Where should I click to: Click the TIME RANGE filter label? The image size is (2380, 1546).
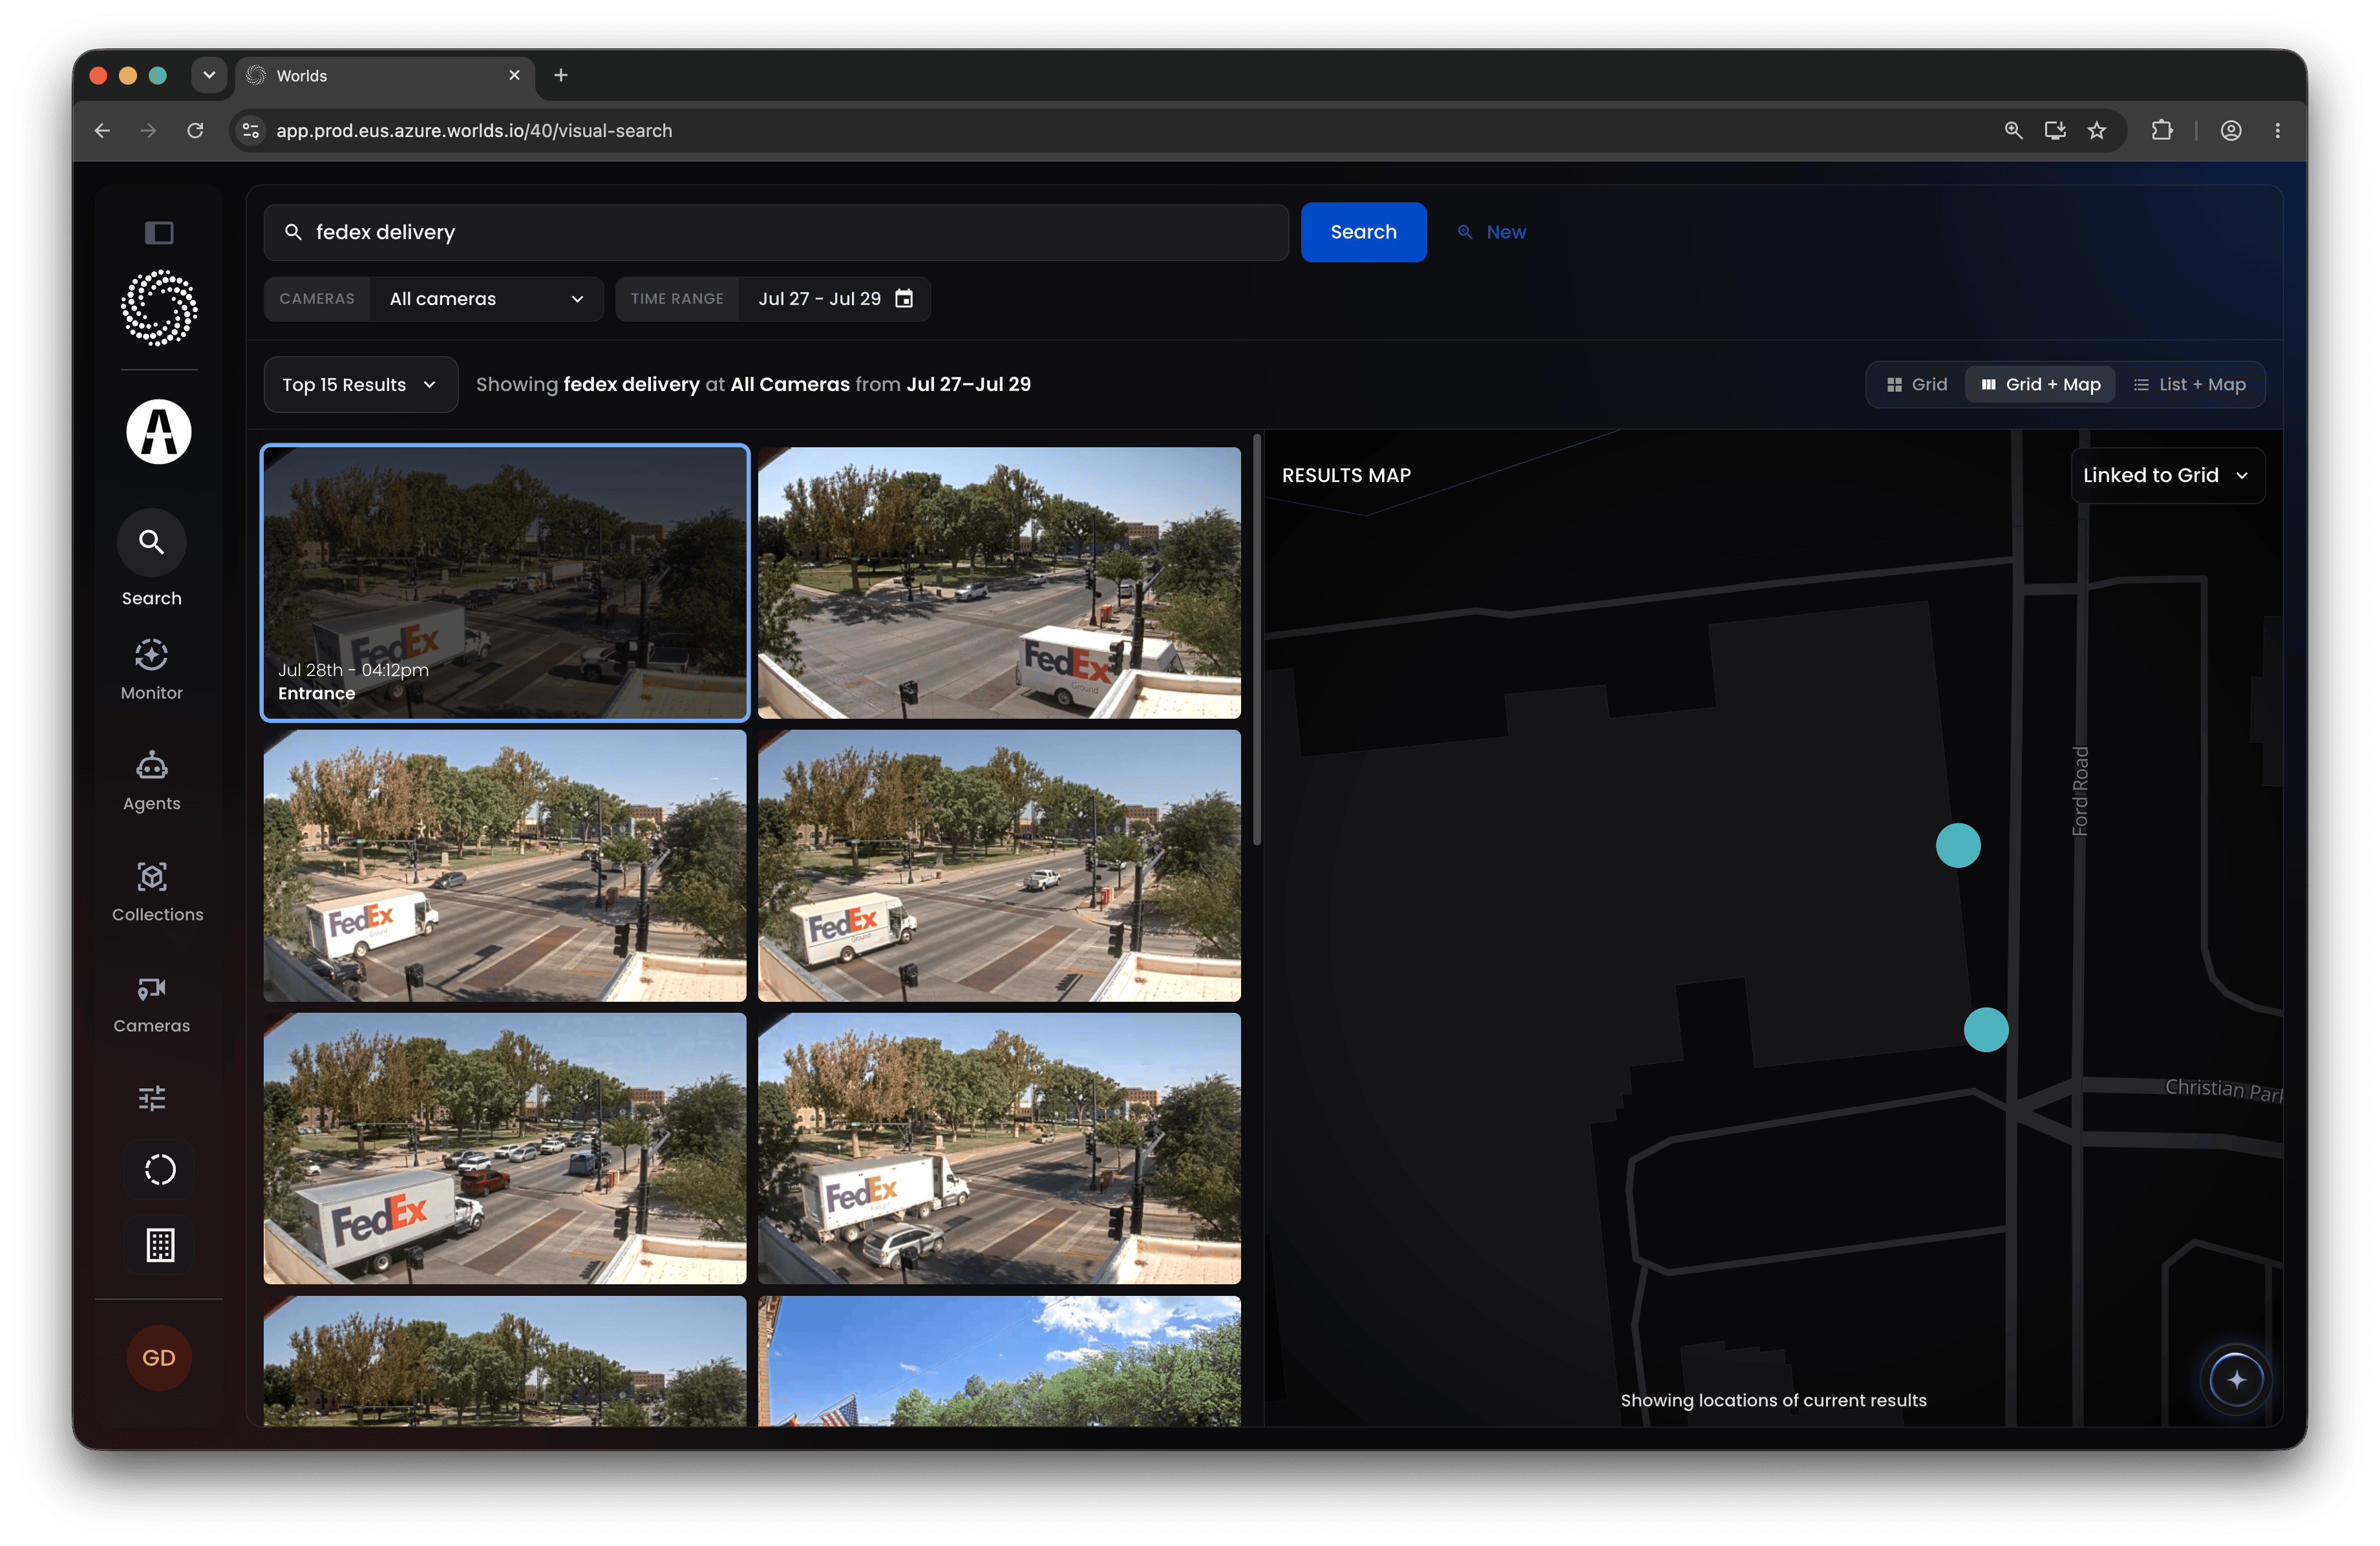coord(677,299)
